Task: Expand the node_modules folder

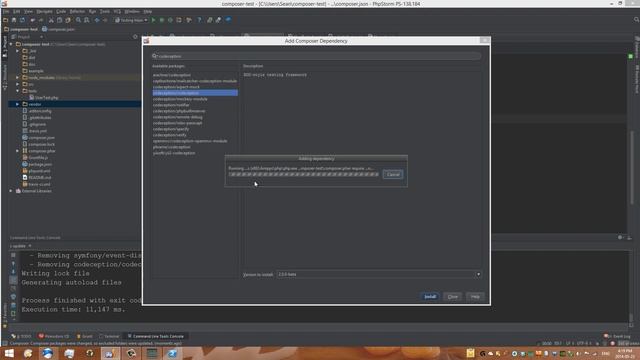Action: pyautogui.click(x=18, y=78)
